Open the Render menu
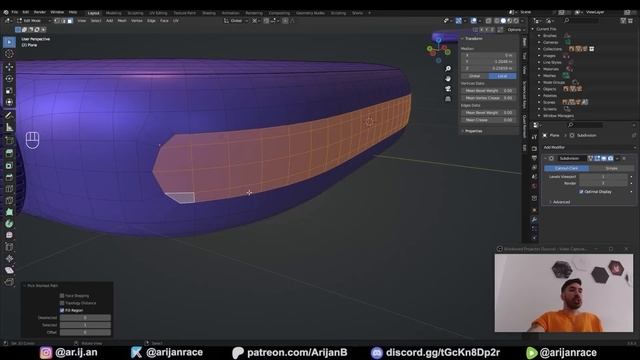 [40, 13]
